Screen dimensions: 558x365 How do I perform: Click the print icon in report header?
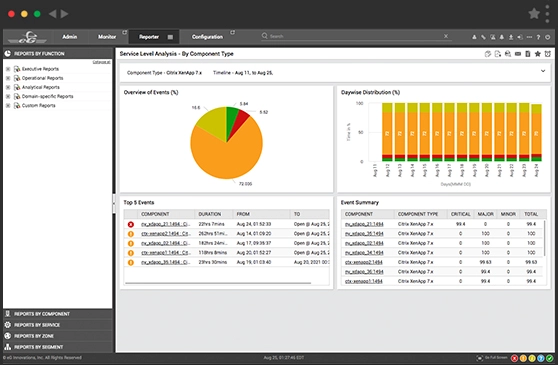pos(508,54)
